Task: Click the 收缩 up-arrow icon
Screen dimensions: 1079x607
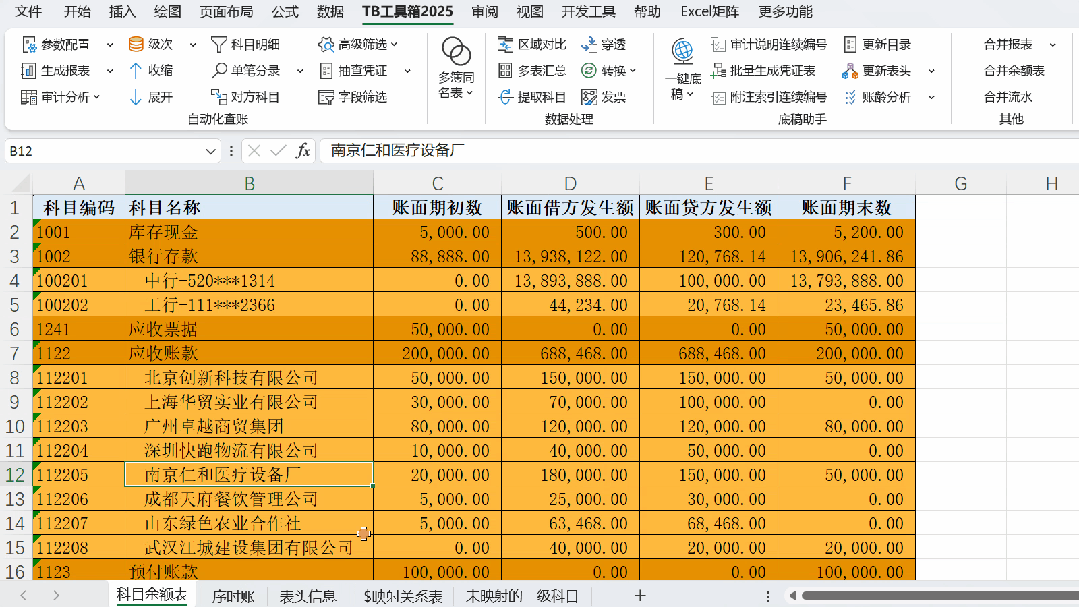Action: pyautogui.click(x=136, y=71)
